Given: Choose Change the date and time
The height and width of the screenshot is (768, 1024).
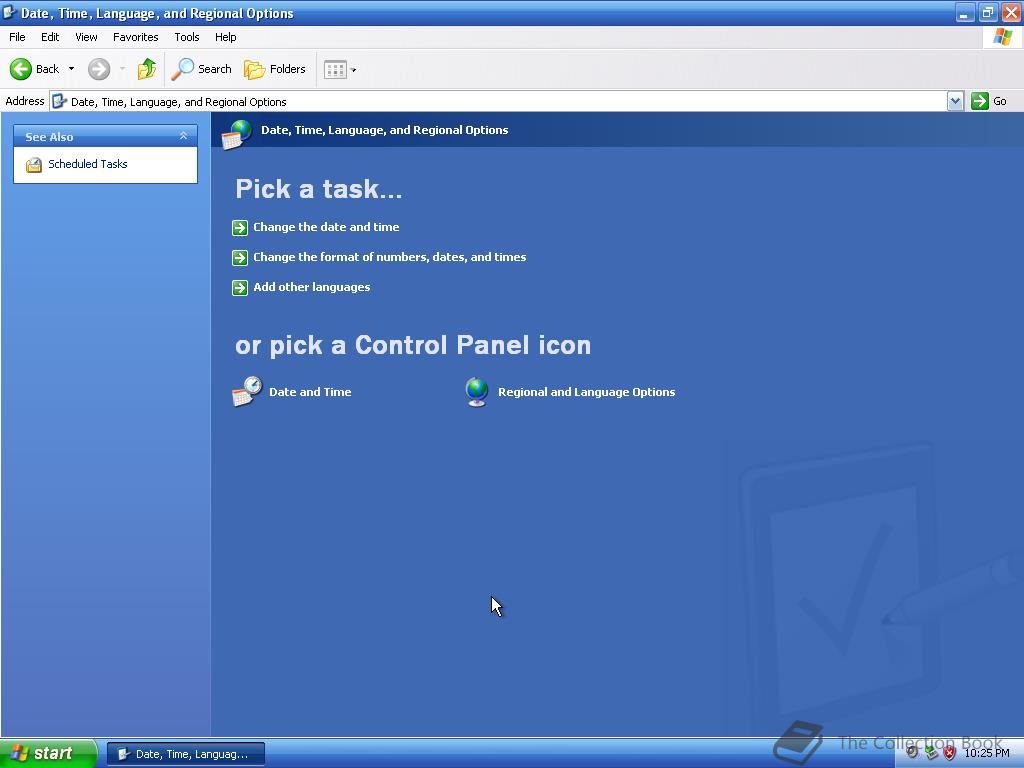Looking at the screenshot, I should click(x=326, y=227).
